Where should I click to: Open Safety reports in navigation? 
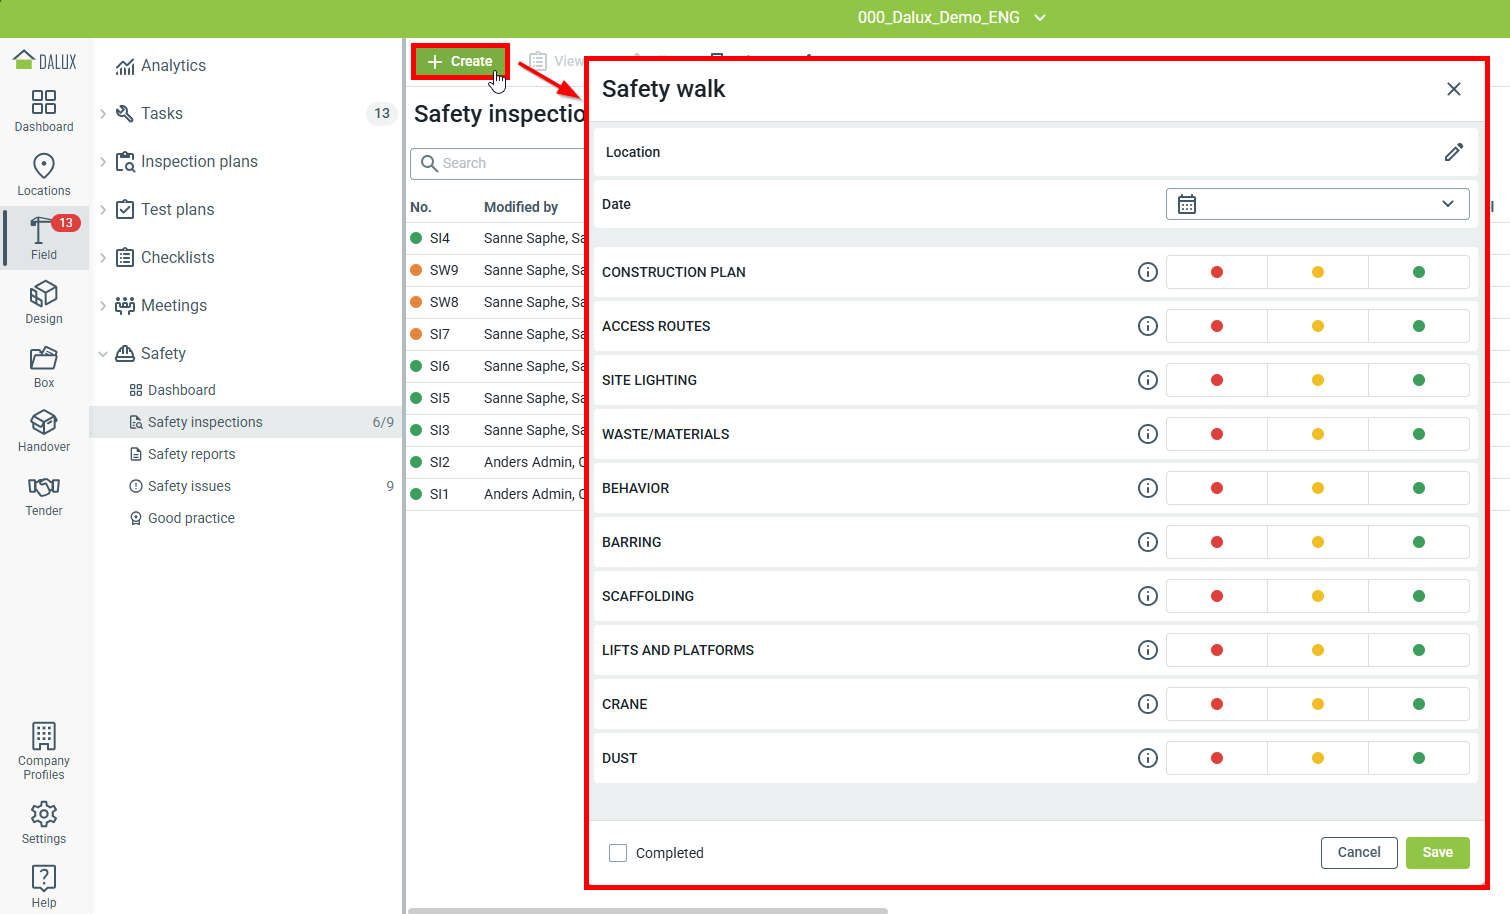[x=191, y=454]
